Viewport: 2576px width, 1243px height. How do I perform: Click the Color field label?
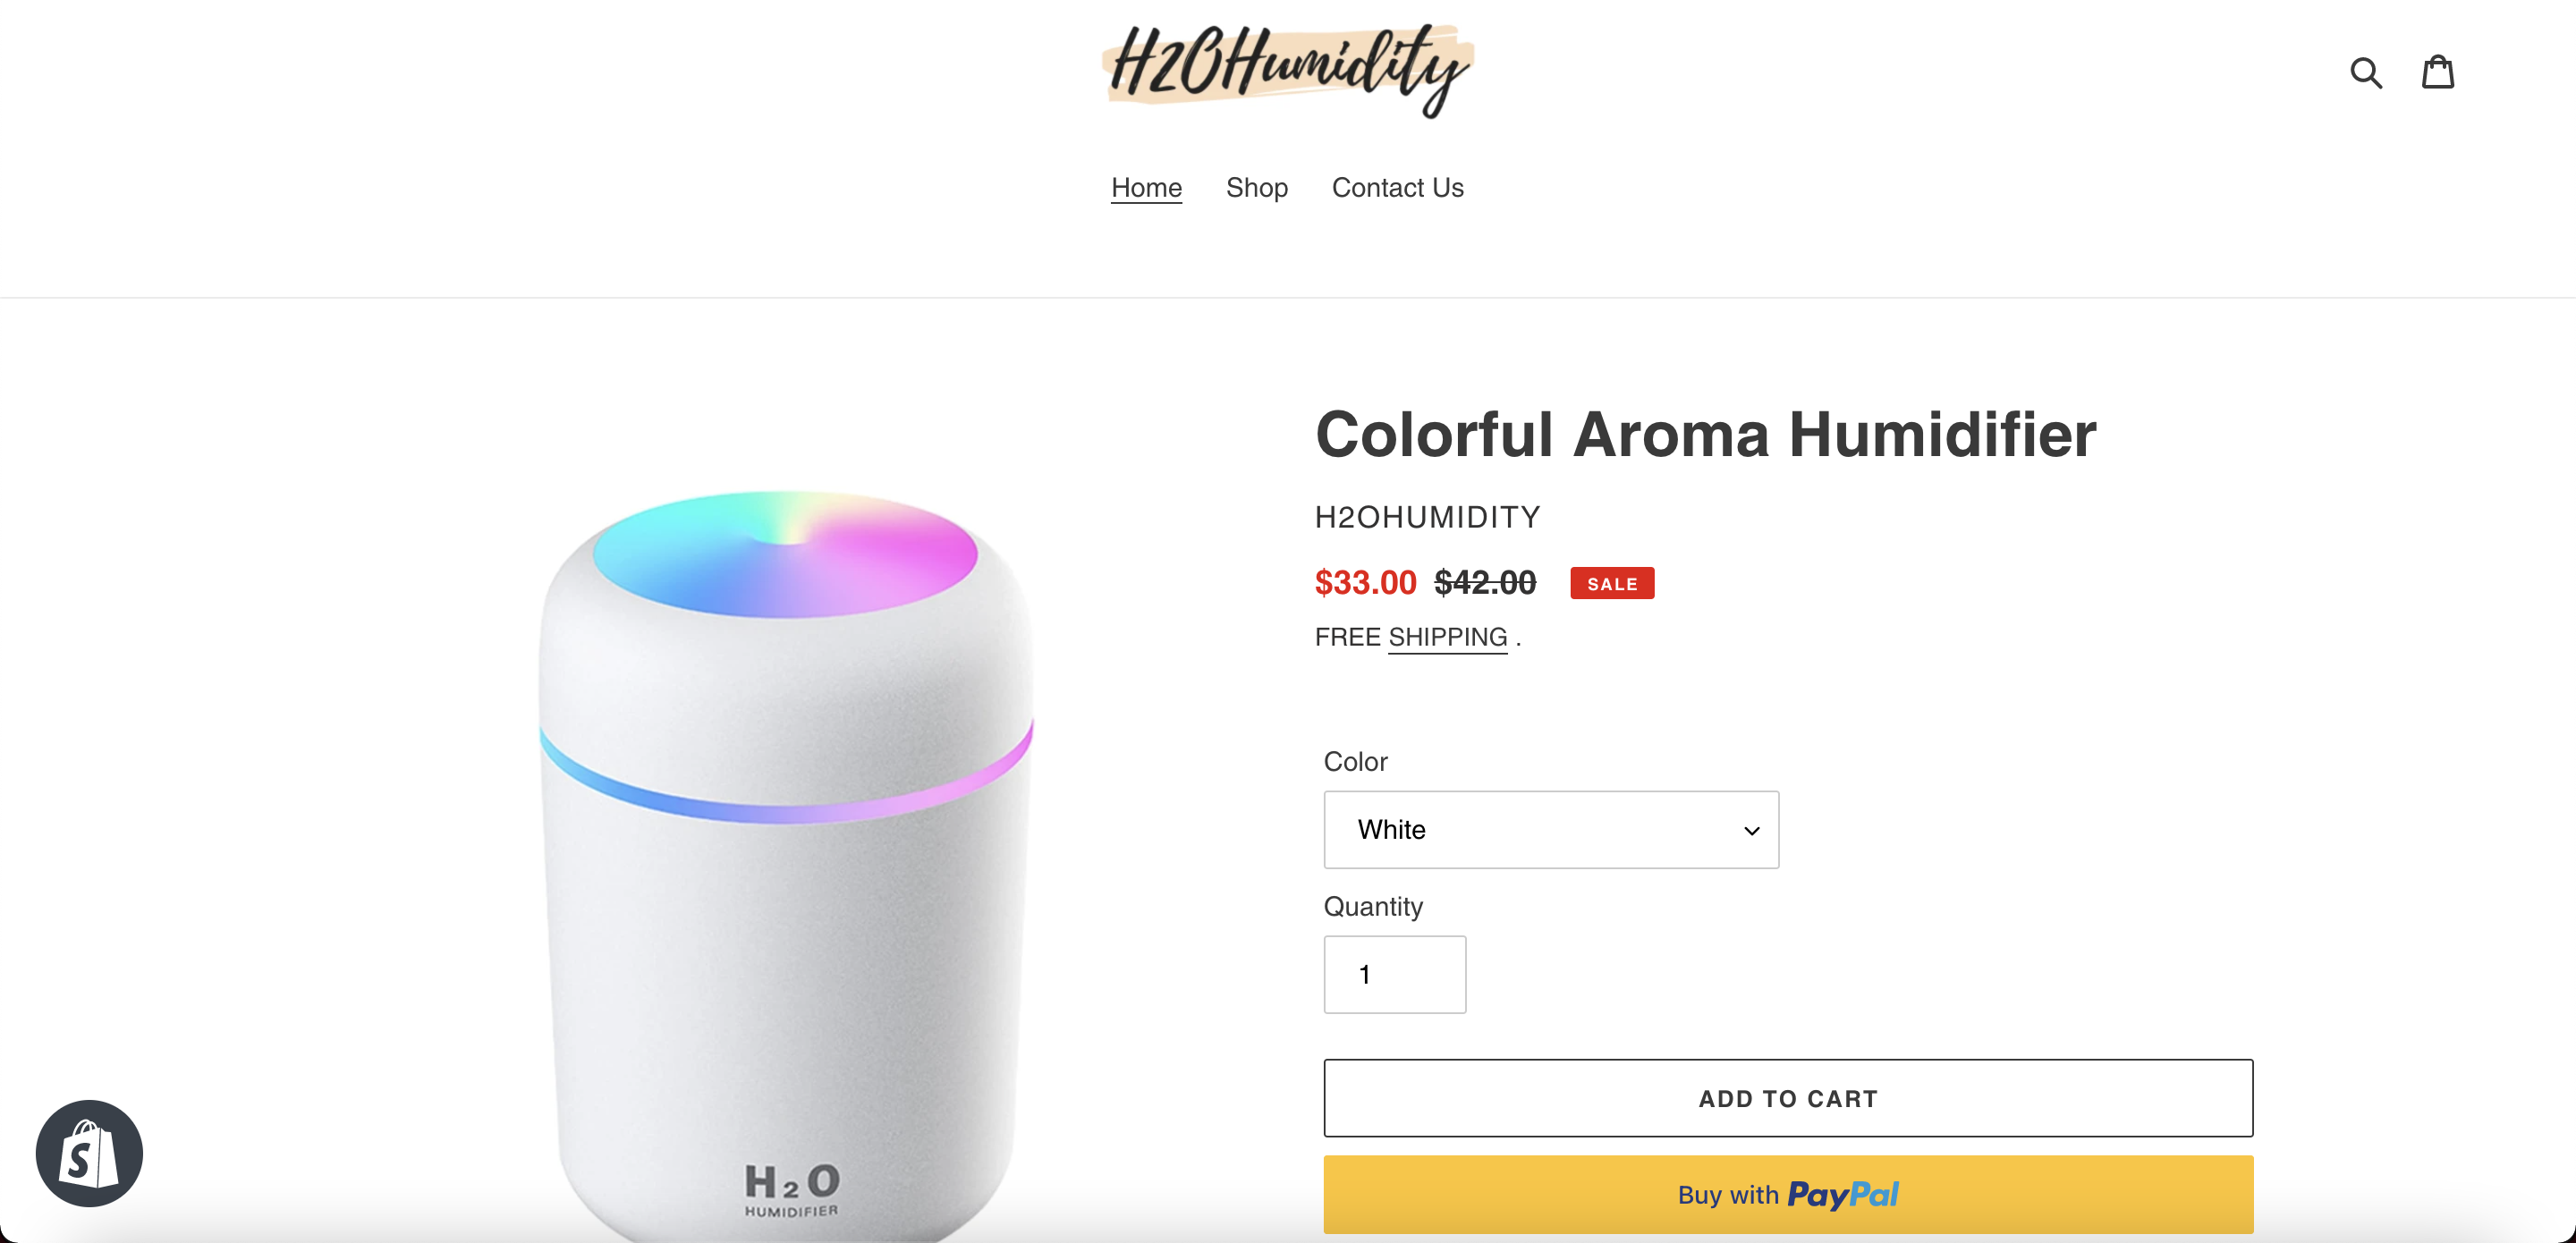click(x=1355, y=762)
